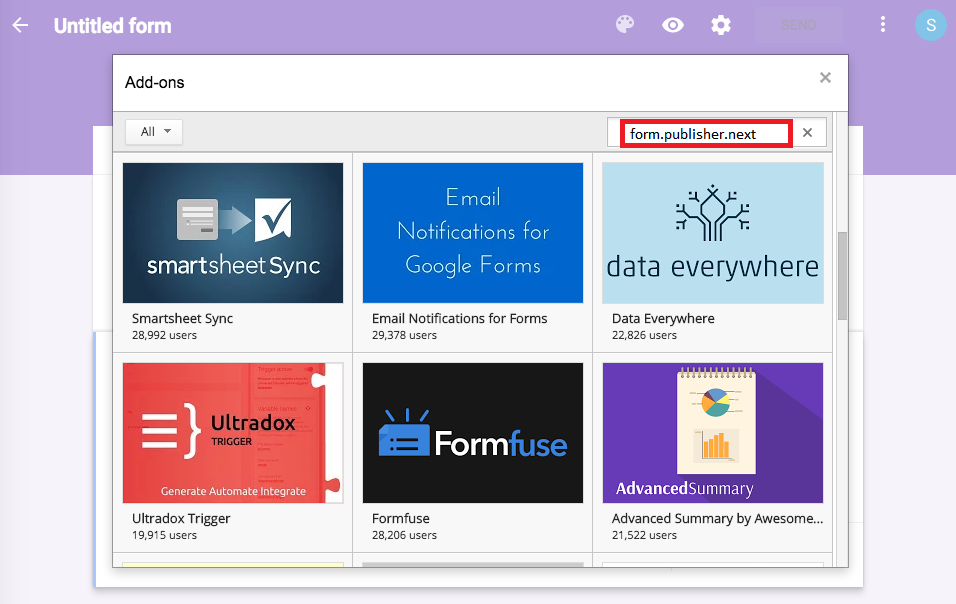Click Email Notifications for Forms title
This screenshot has width=956, height=604.
click(x=460, y=318)
